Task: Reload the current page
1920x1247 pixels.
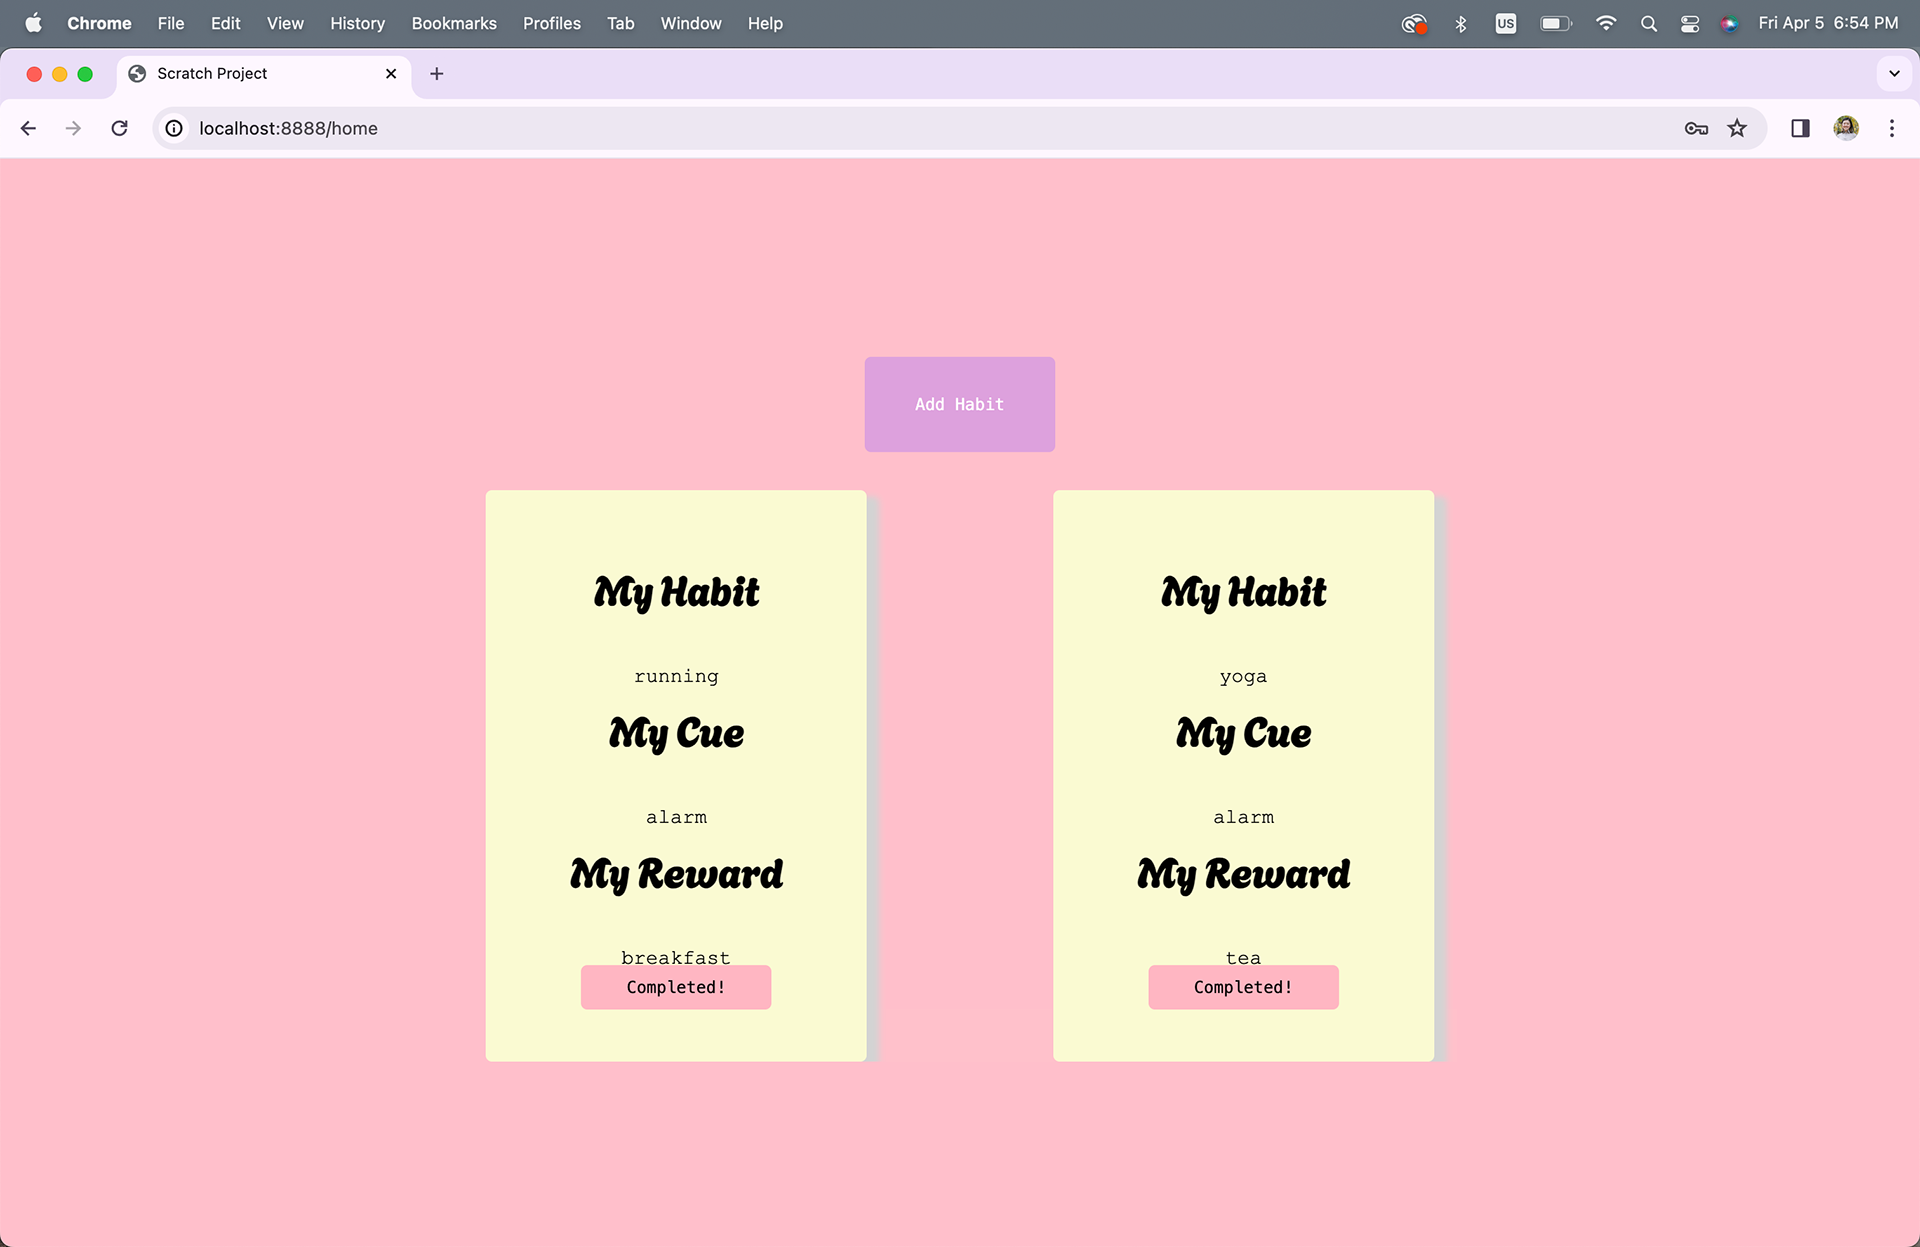Action: point(119,128)
